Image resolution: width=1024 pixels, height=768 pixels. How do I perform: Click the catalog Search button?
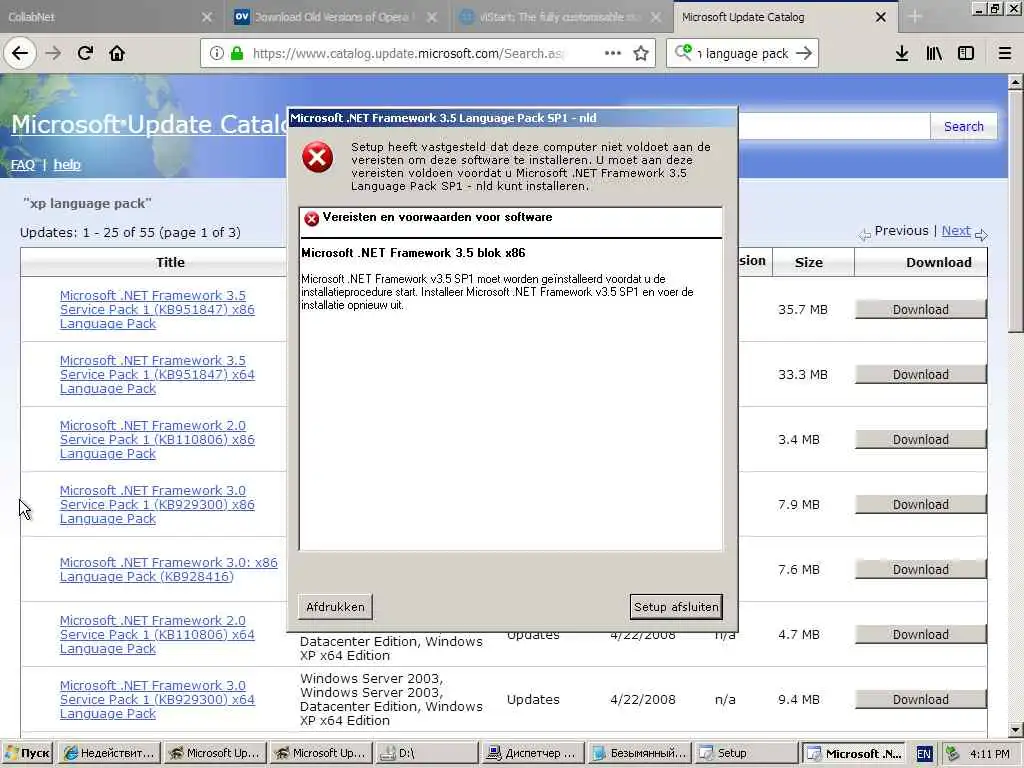(x=963, y=127)
